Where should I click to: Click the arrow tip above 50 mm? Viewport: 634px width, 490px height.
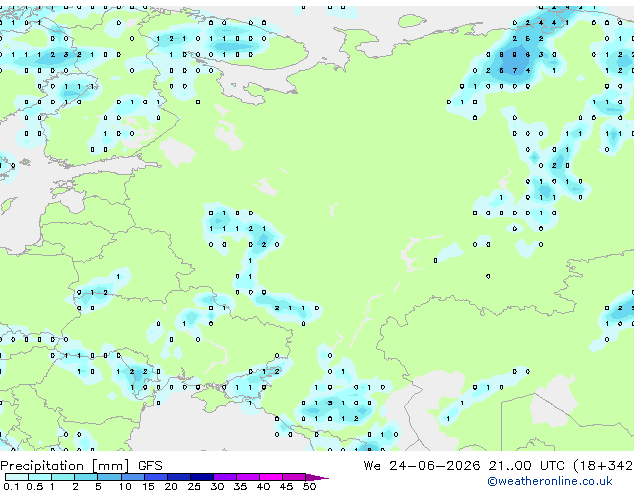coord(317,477)
